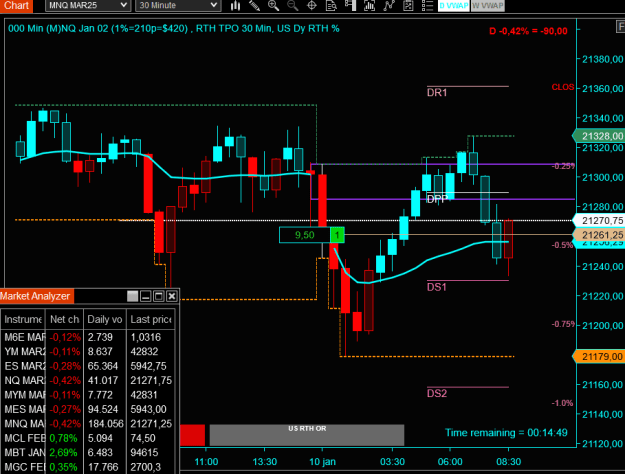Screen dimensions: 625x474
Task: Click the US RTH OR gray session bar
Action: 307,435
